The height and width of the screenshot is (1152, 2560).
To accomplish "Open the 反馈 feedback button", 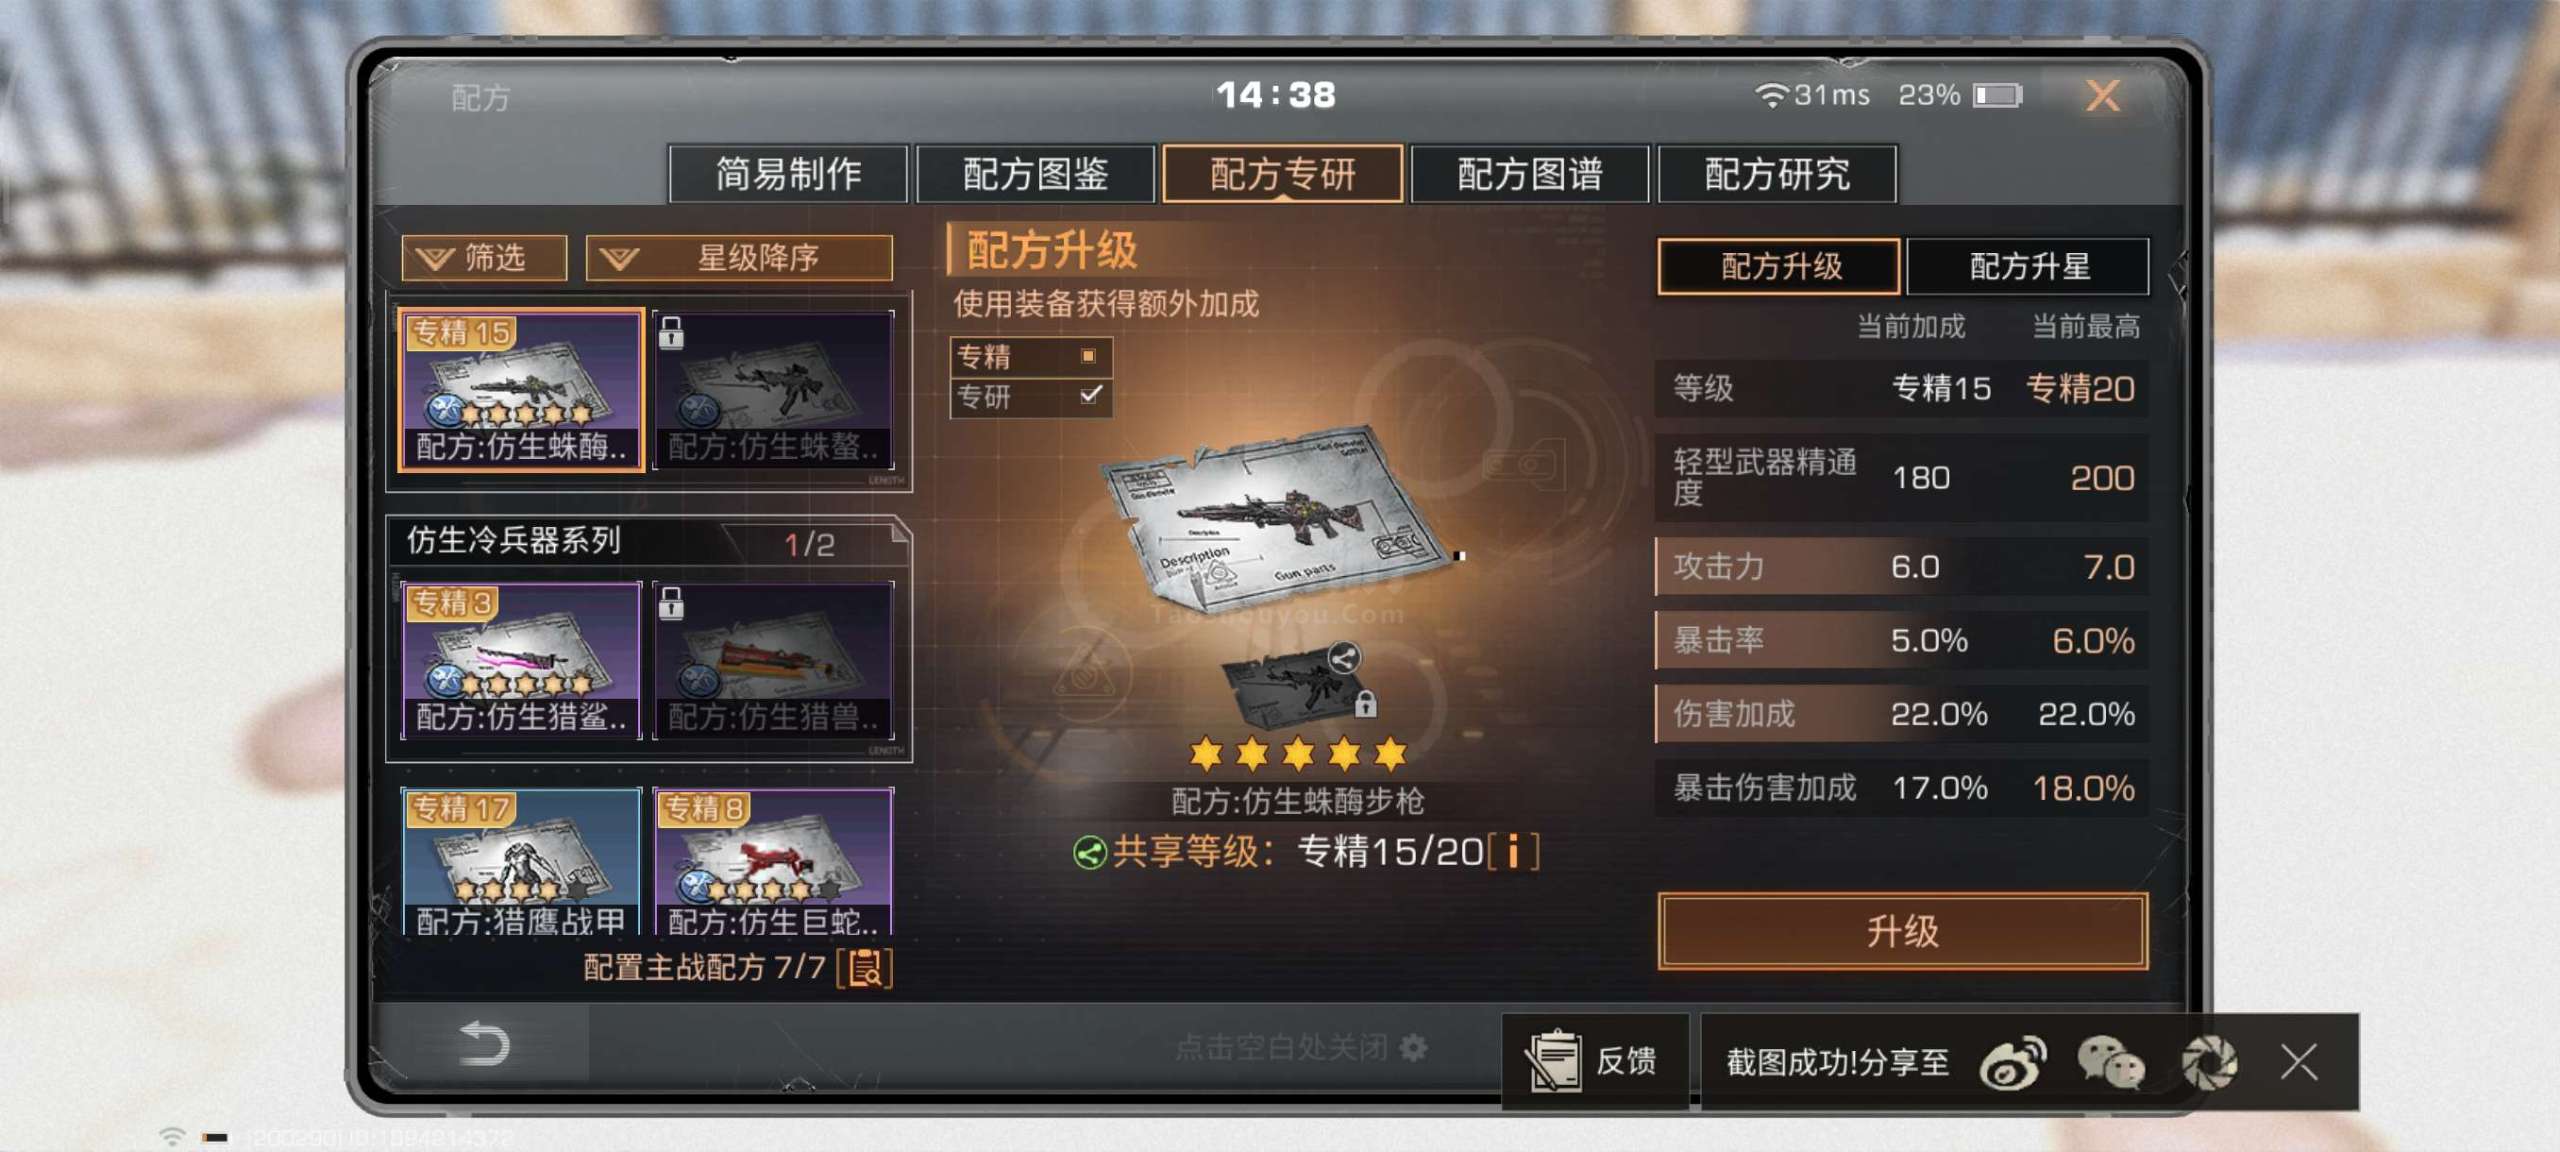I will click(x=1595, y=1061).
